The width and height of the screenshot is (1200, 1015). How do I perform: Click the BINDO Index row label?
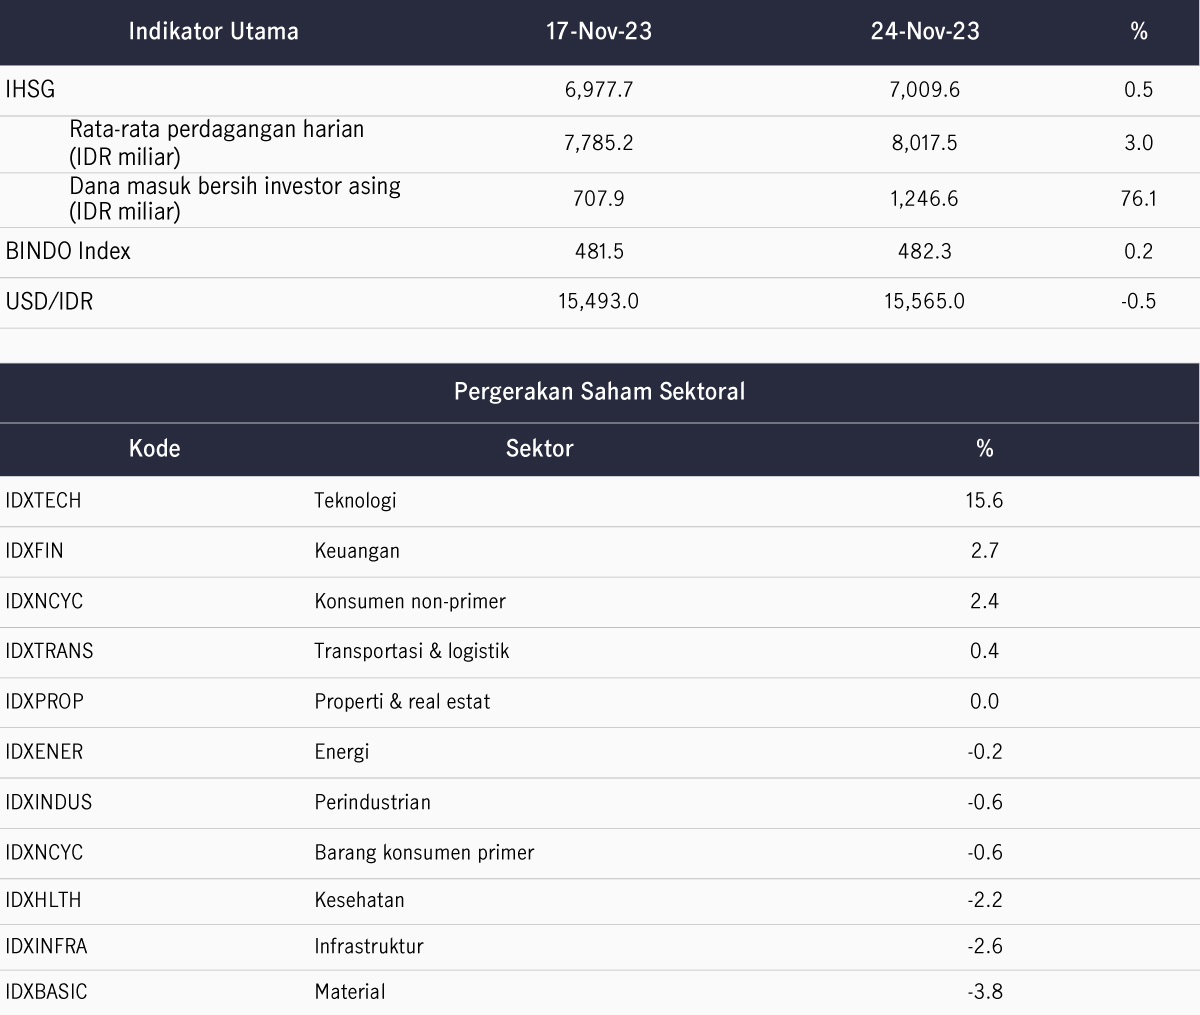pyautogui.click(x=68, y=251)
